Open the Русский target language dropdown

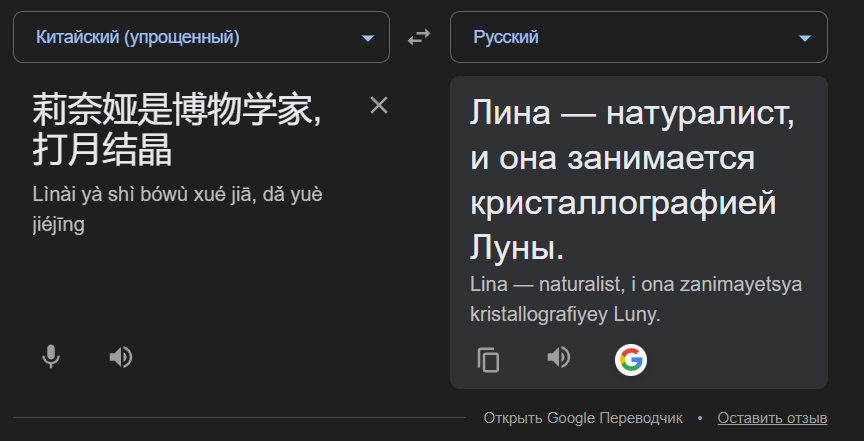tap(638, 37)
